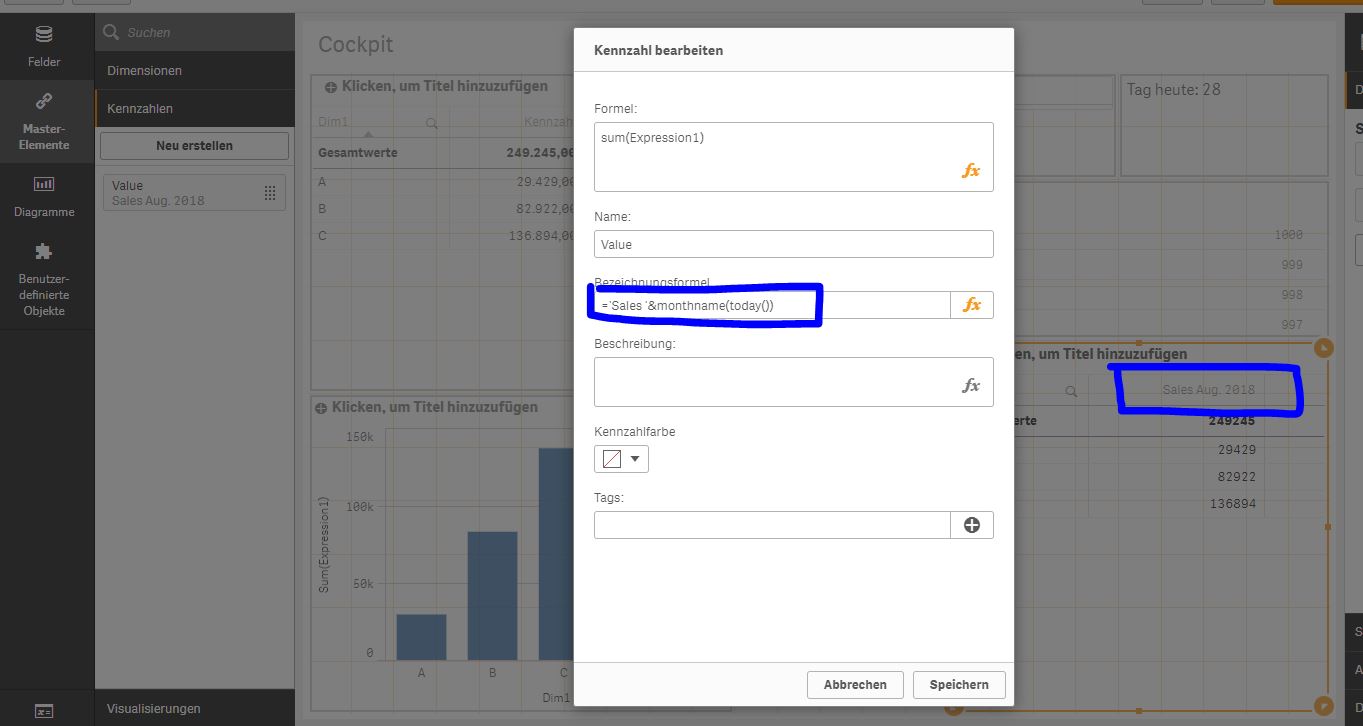1363x726 pixels.
Task: Click the bar for A in the chart
Action: [421, 637]
